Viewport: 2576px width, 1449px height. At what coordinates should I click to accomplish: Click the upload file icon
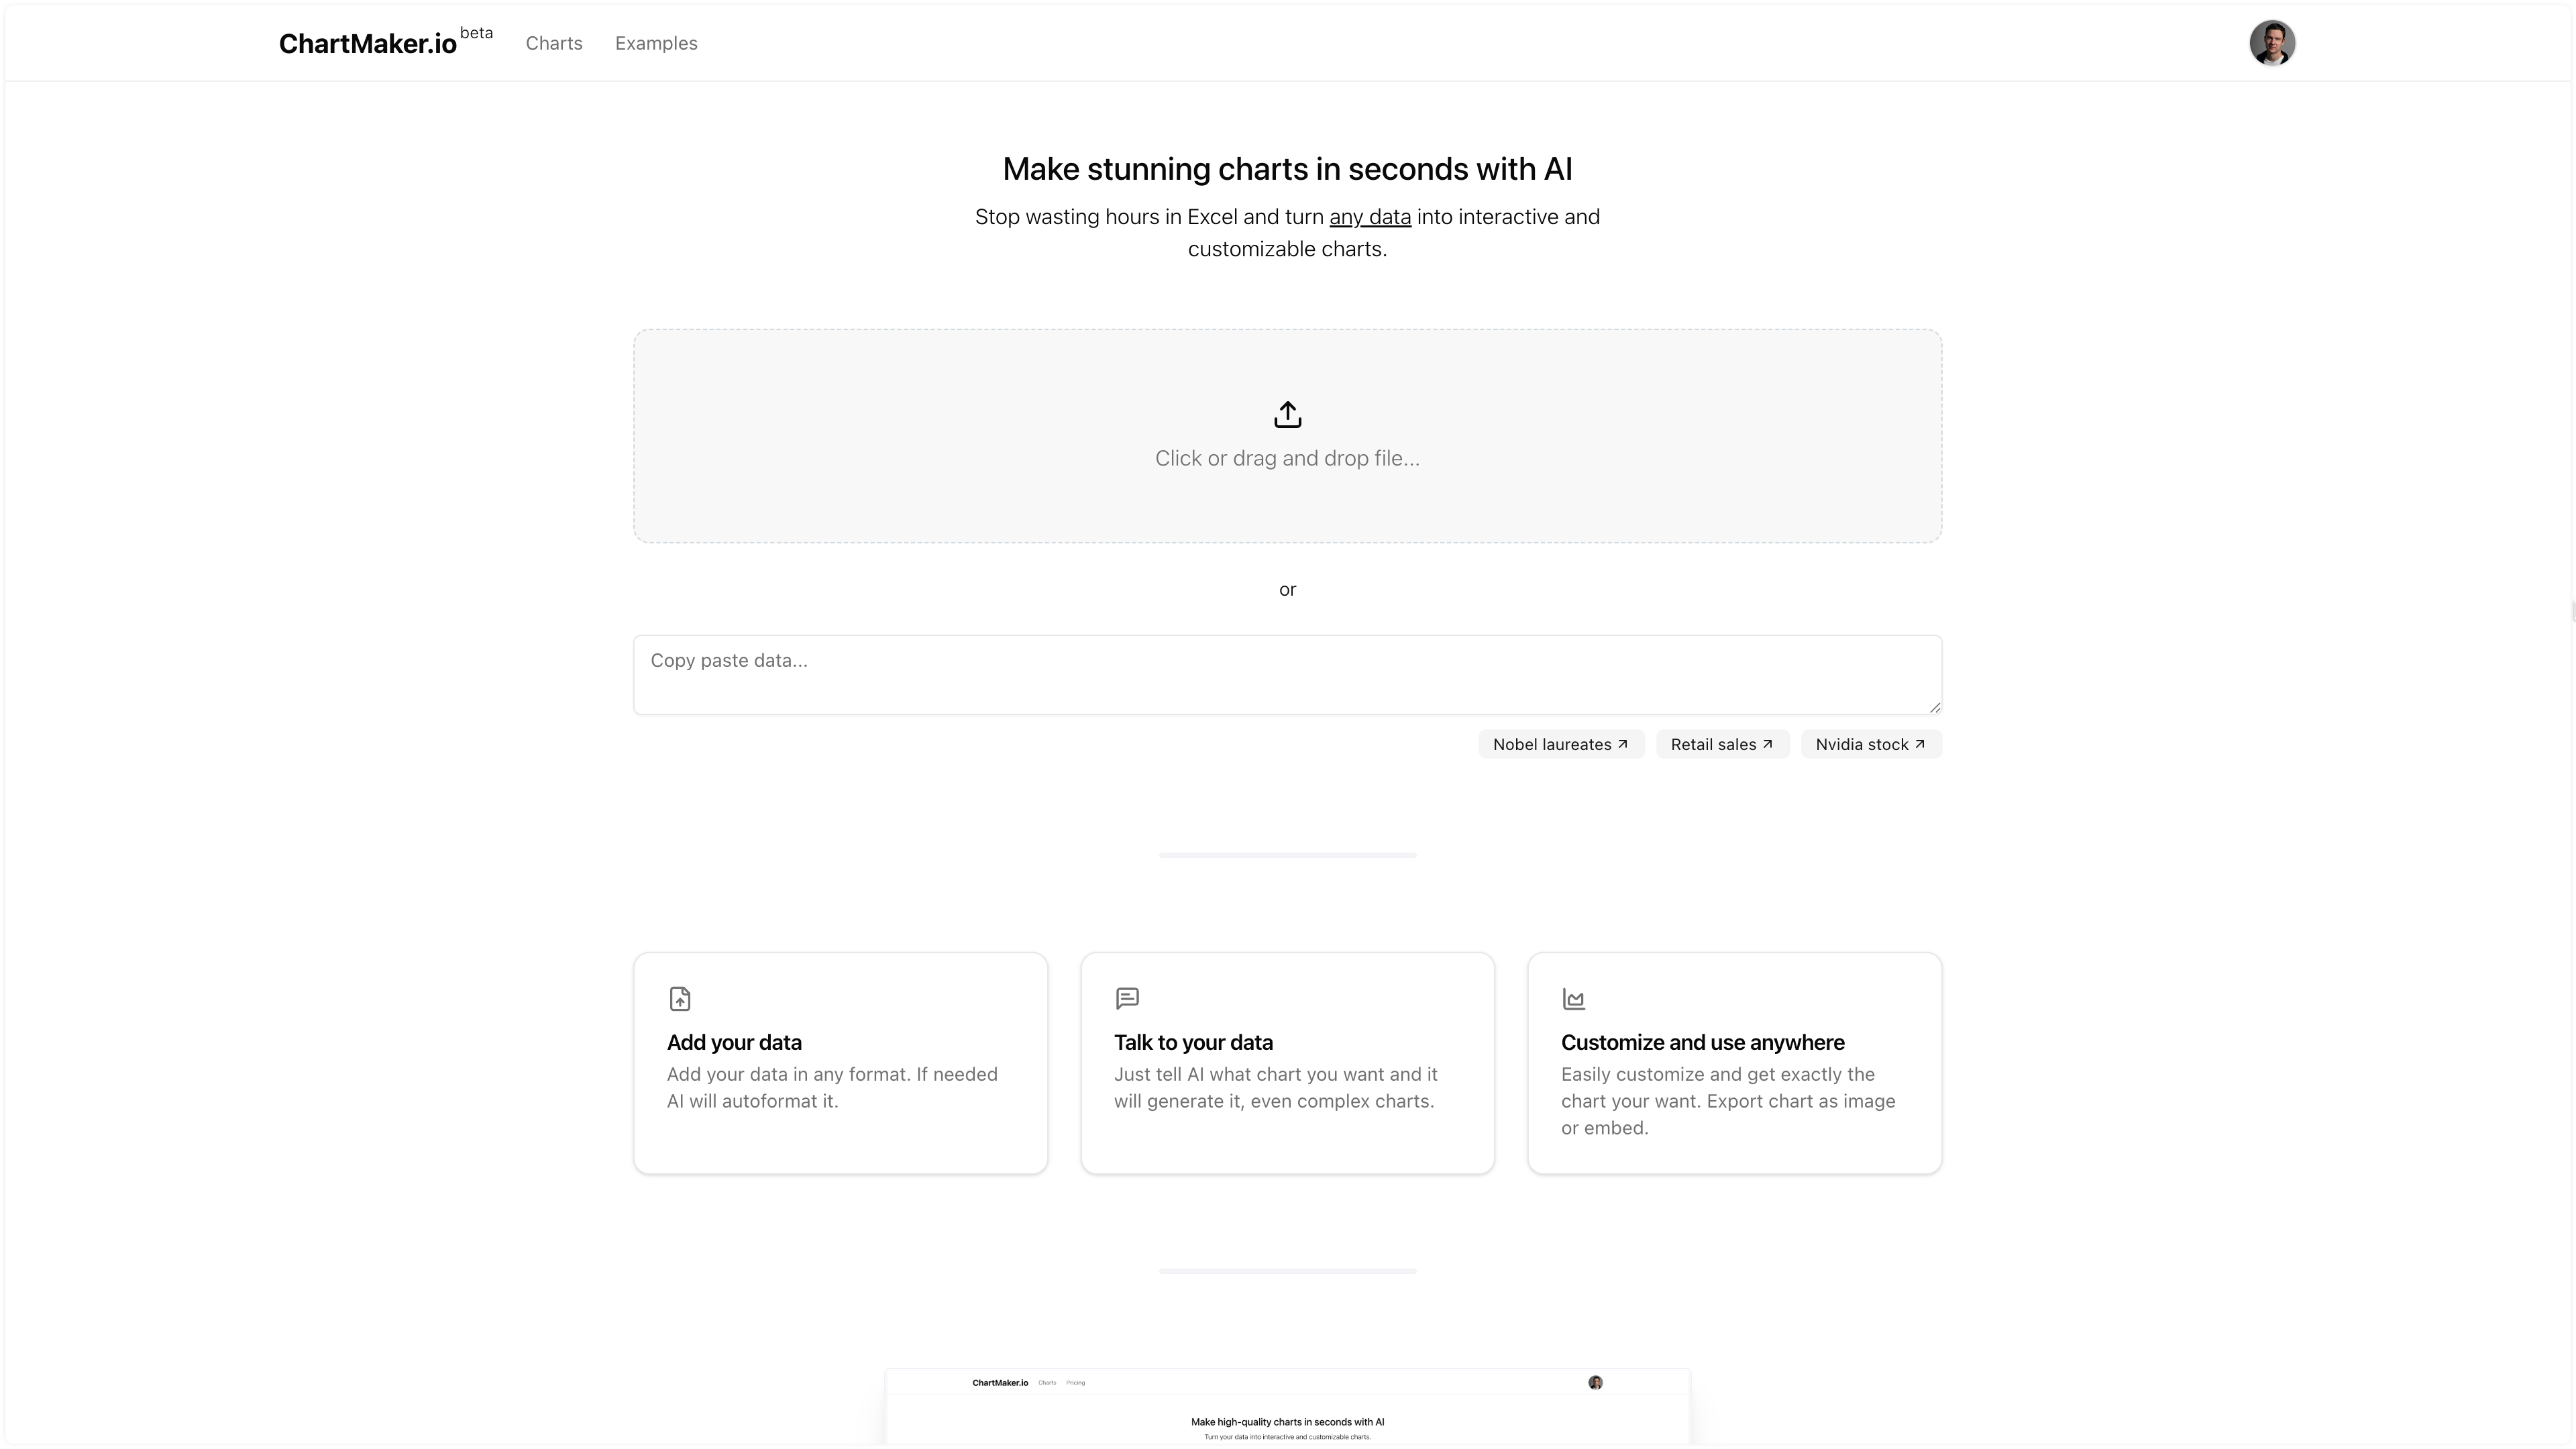click(x=1287, y=414)
